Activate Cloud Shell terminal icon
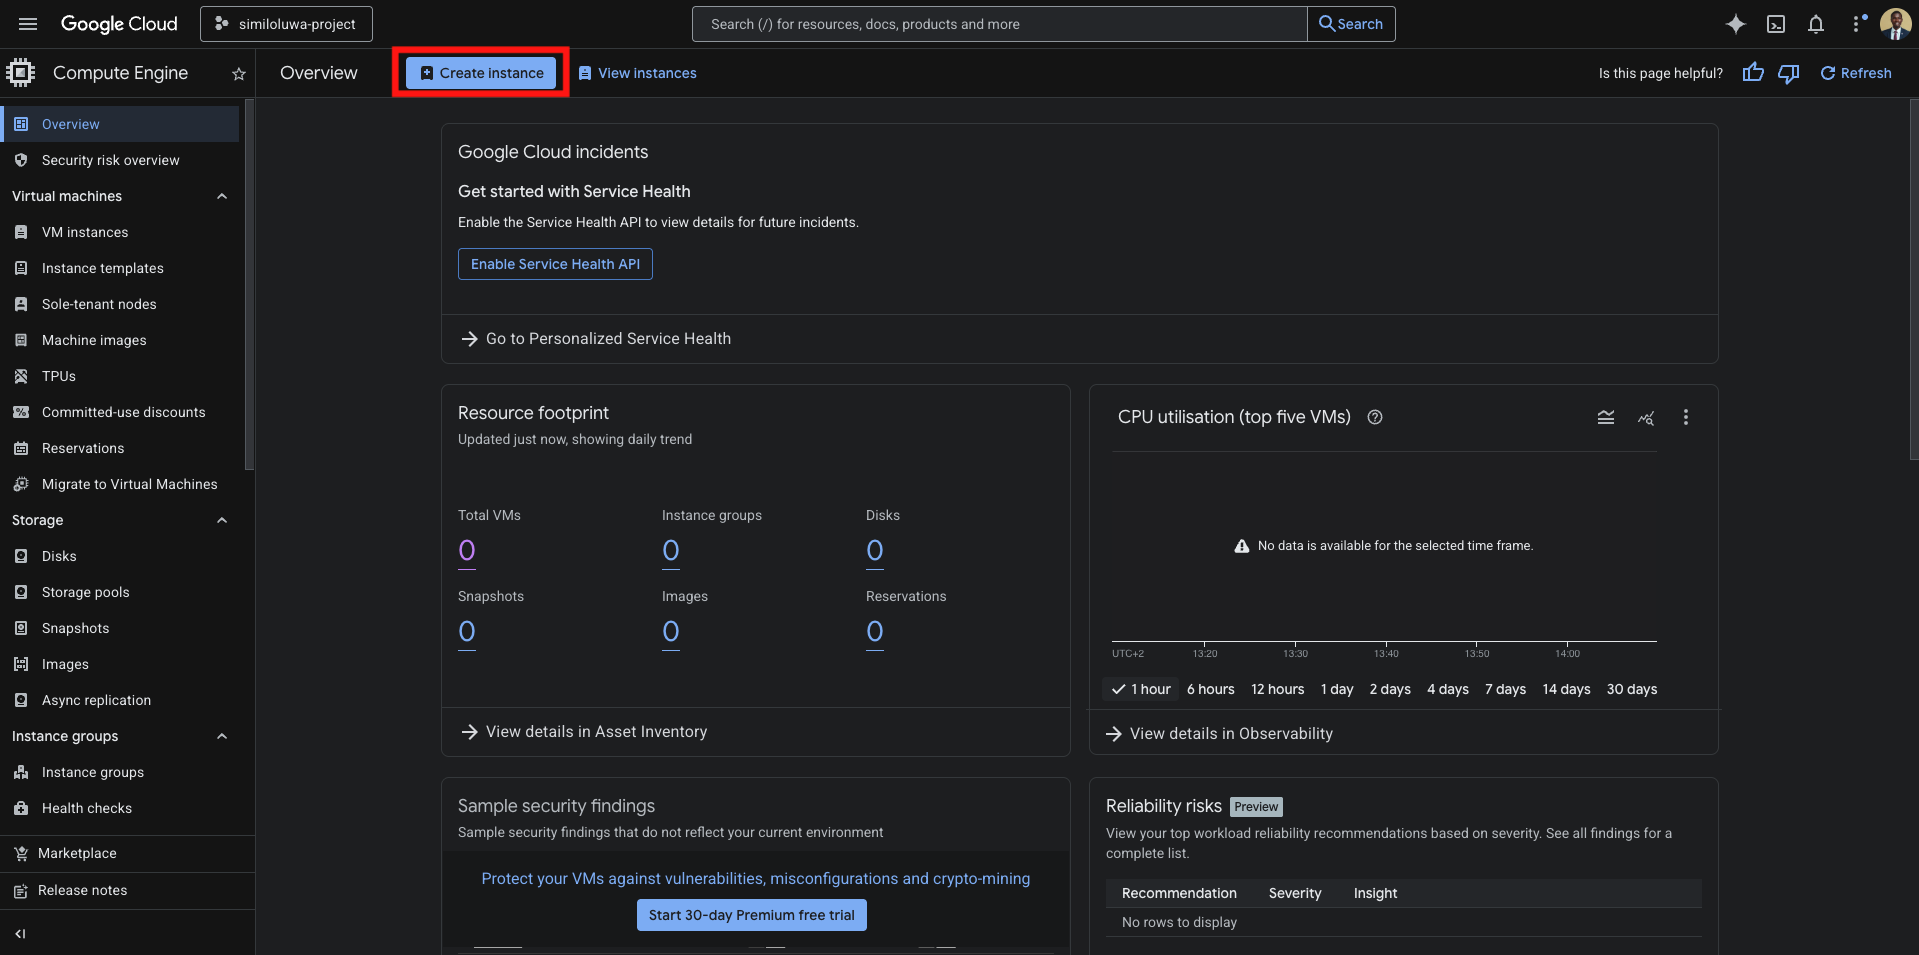Image resolution: width=1919 pixels, height=955 pixels. tap(1776, 23)
